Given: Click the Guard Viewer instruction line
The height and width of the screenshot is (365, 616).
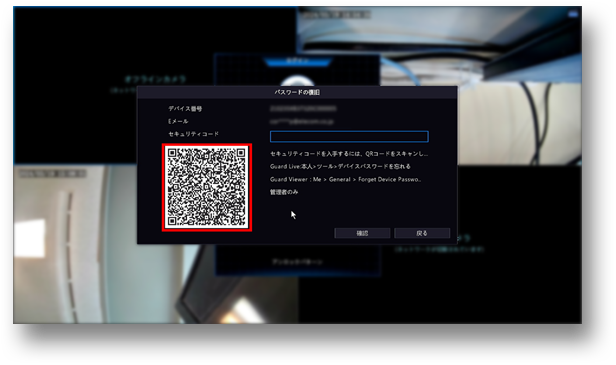Looking at the screenshot, I should coord(345,179).
